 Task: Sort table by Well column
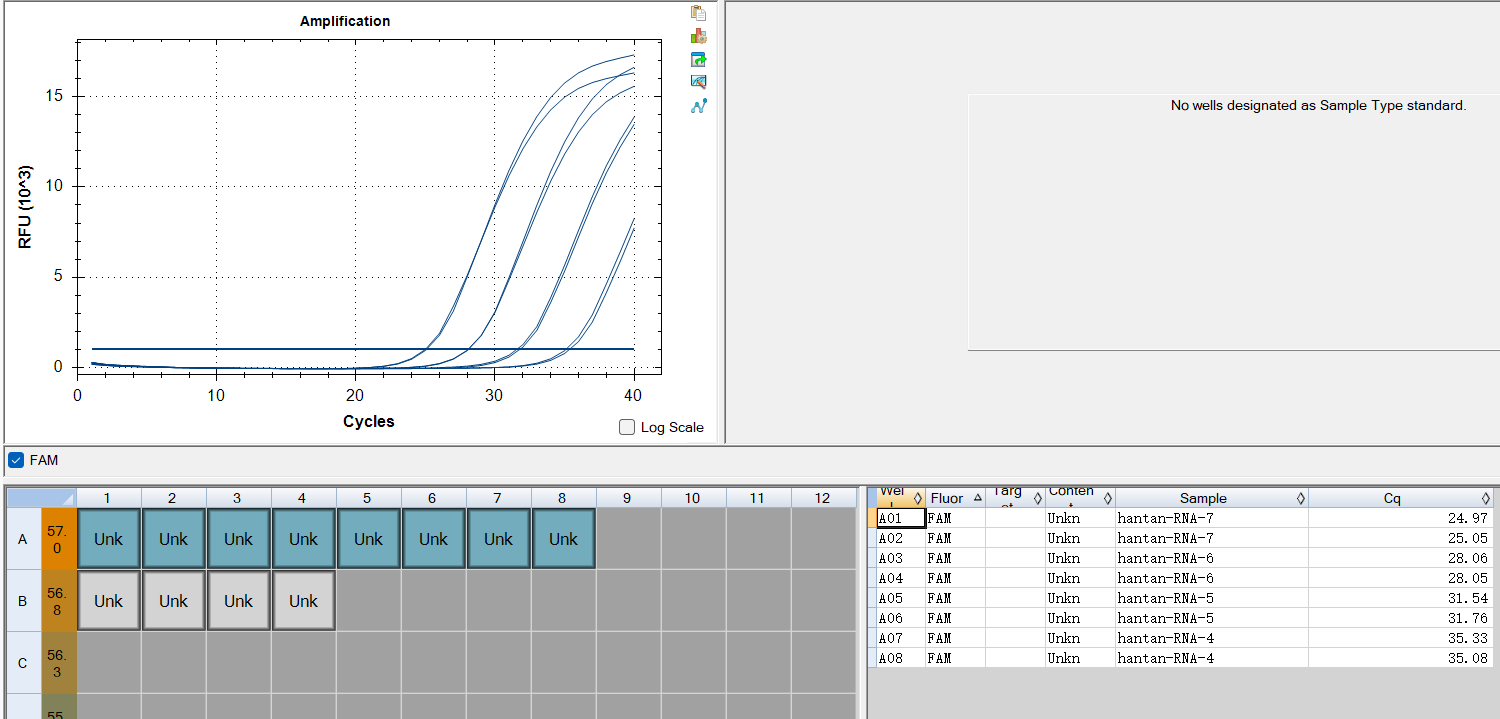(x=901, y=498)
